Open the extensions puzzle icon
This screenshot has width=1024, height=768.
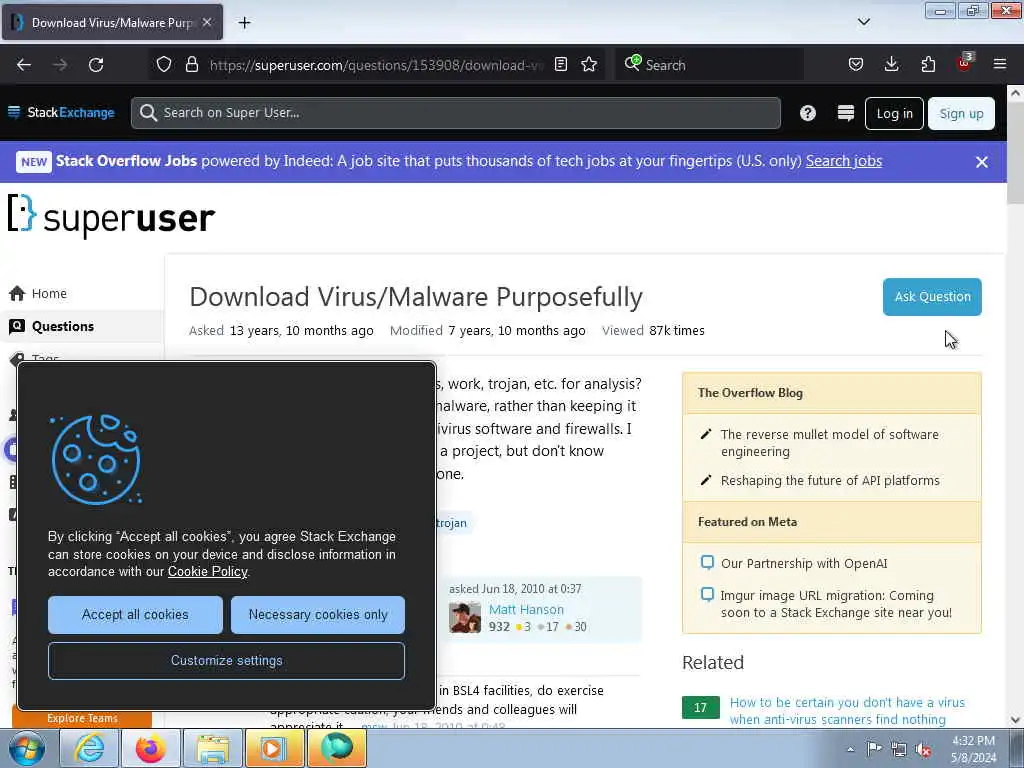928,65
